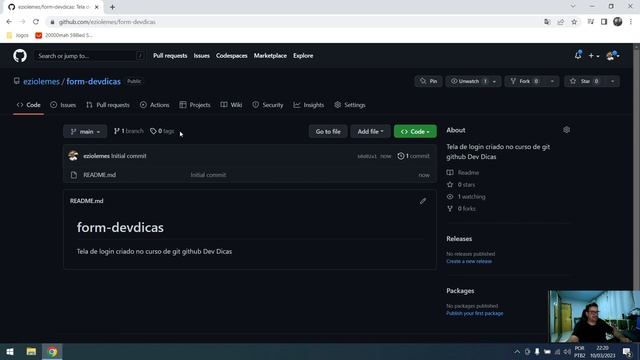Viewport: 640px width, 360px height.
Task: Open the 0 forks link
Action: click(x=461, y=209)
